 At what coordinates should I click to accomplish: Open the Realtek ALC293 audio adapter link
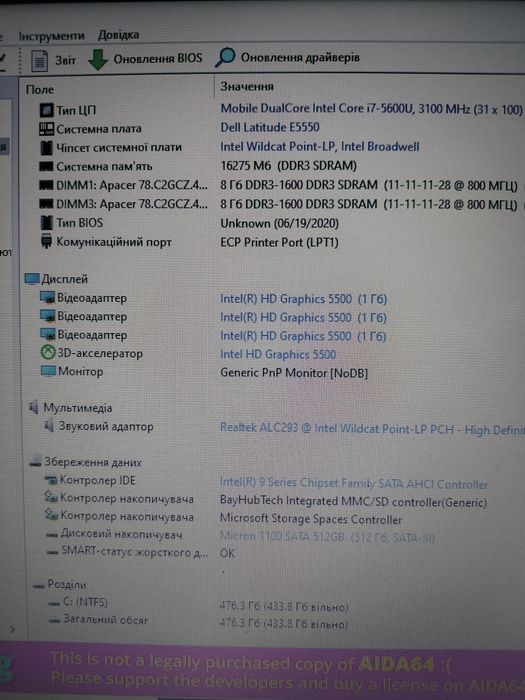pyautogui.click(x=372, y=429)
